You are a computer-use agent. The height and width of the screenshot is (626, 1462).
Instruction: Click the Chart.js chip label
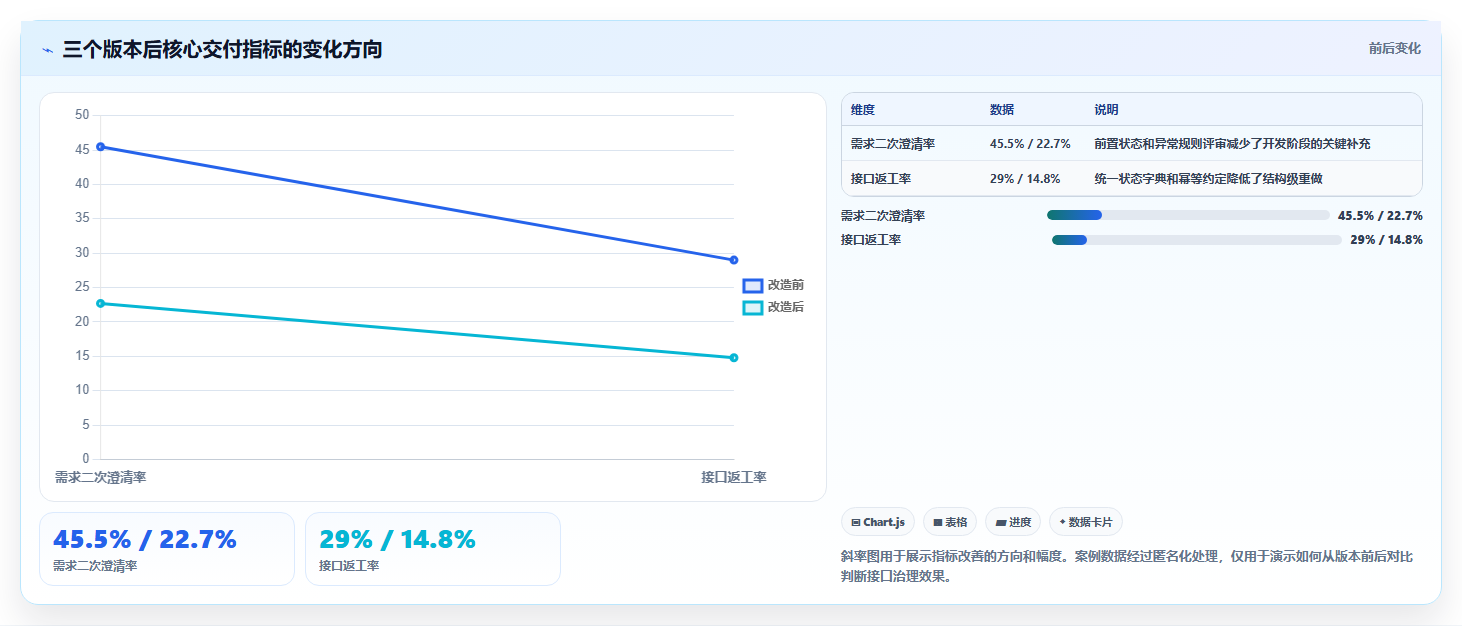point(884,522)
